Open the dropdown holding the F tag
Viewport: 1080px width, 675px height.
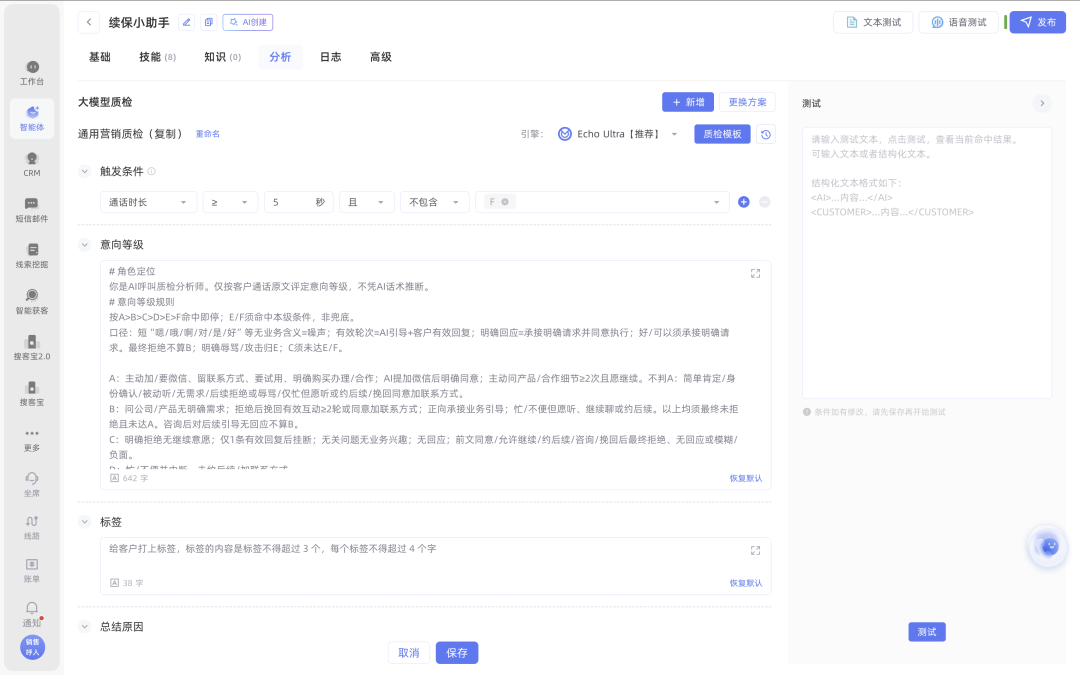pyautogui.click(x=602, y=202)
